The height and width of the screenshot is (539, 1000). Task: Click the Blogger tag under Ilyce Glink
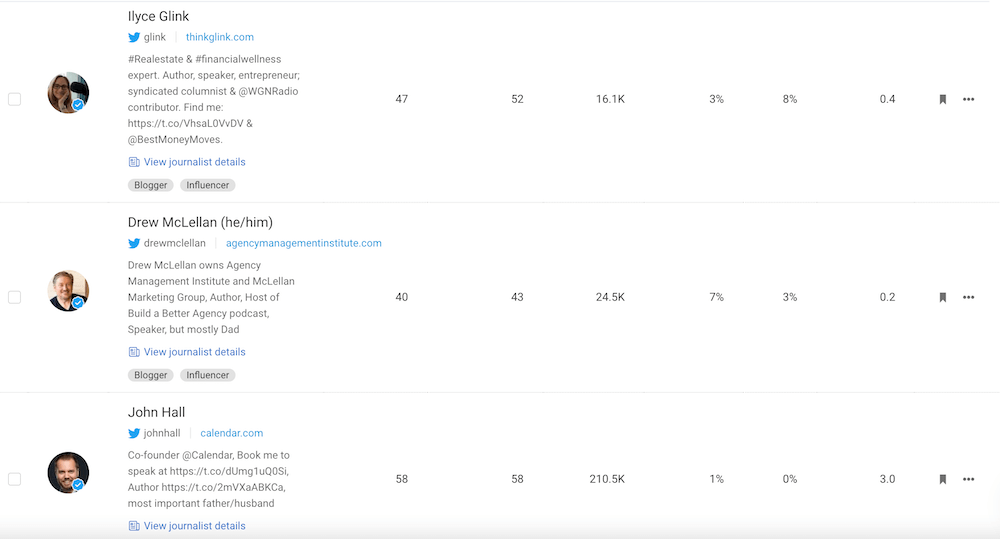click(x=151, y=185)
